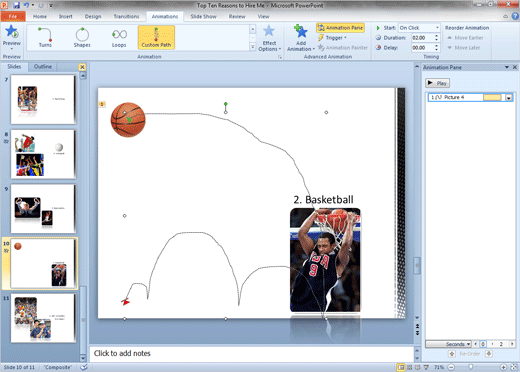Select the slide 8 thumbnail
Screen dimensions: 520x372
coord(43,154)
